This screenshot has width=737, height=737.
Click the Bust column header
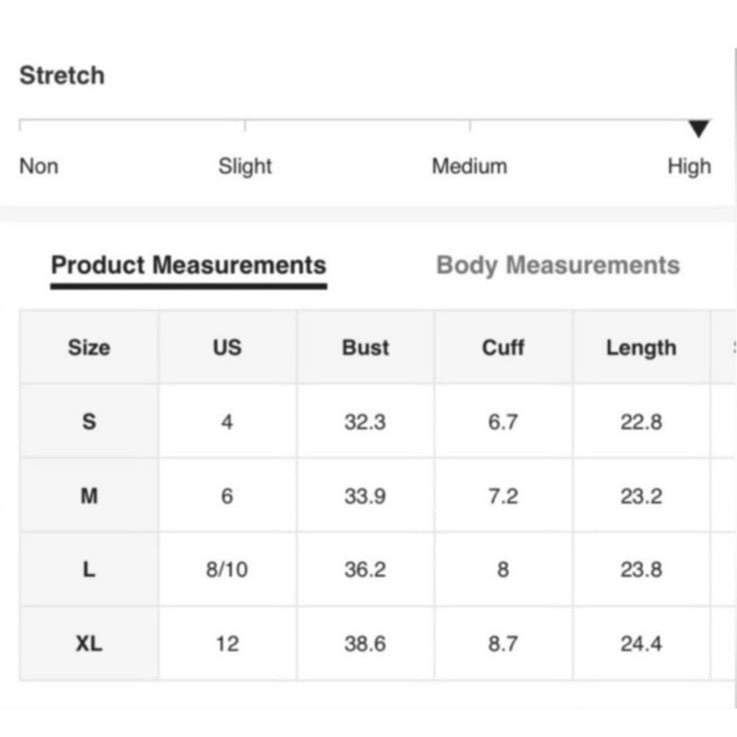[365, 347]
